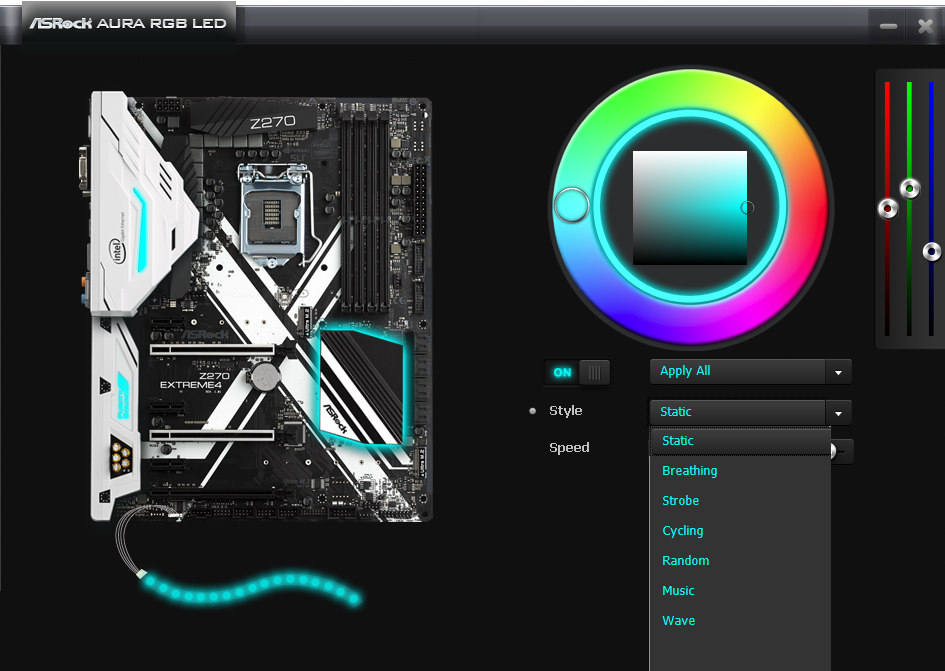The height and width of the screenshot is (671, 945).
Task: Select the red section of the hue ring
Action: pyautogui.click(x=809, y=208)
